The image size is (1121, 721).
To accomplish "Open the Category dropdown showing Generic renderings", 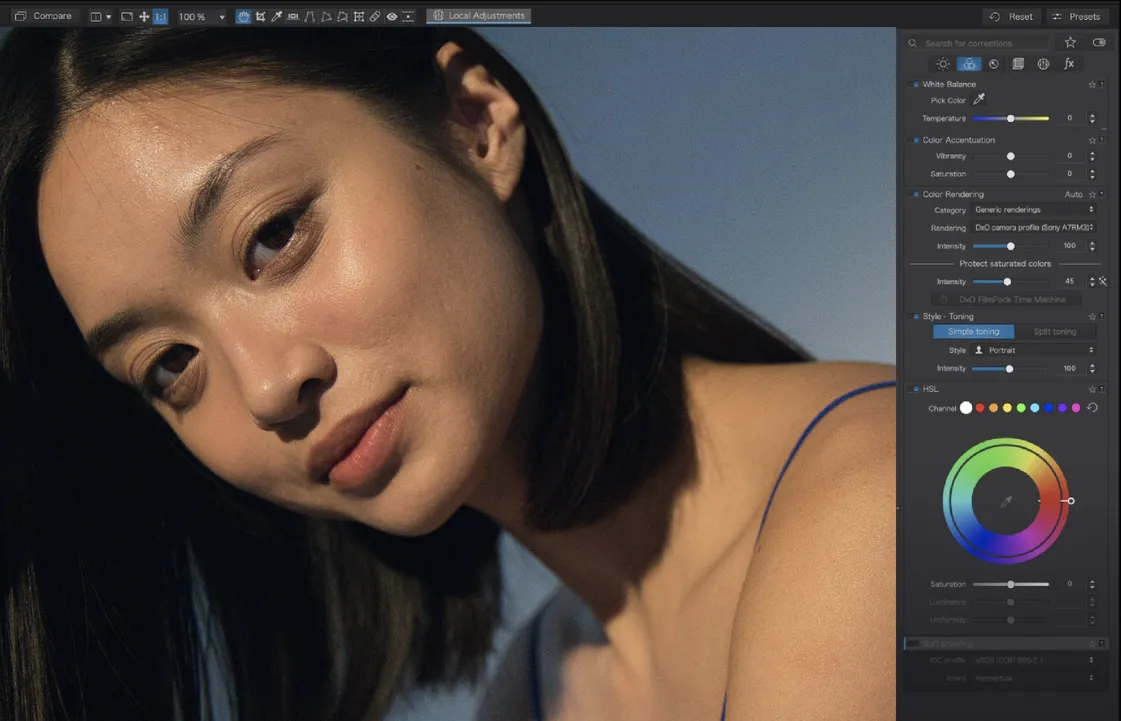I will pyautogui.click(x=1034, y=210).
